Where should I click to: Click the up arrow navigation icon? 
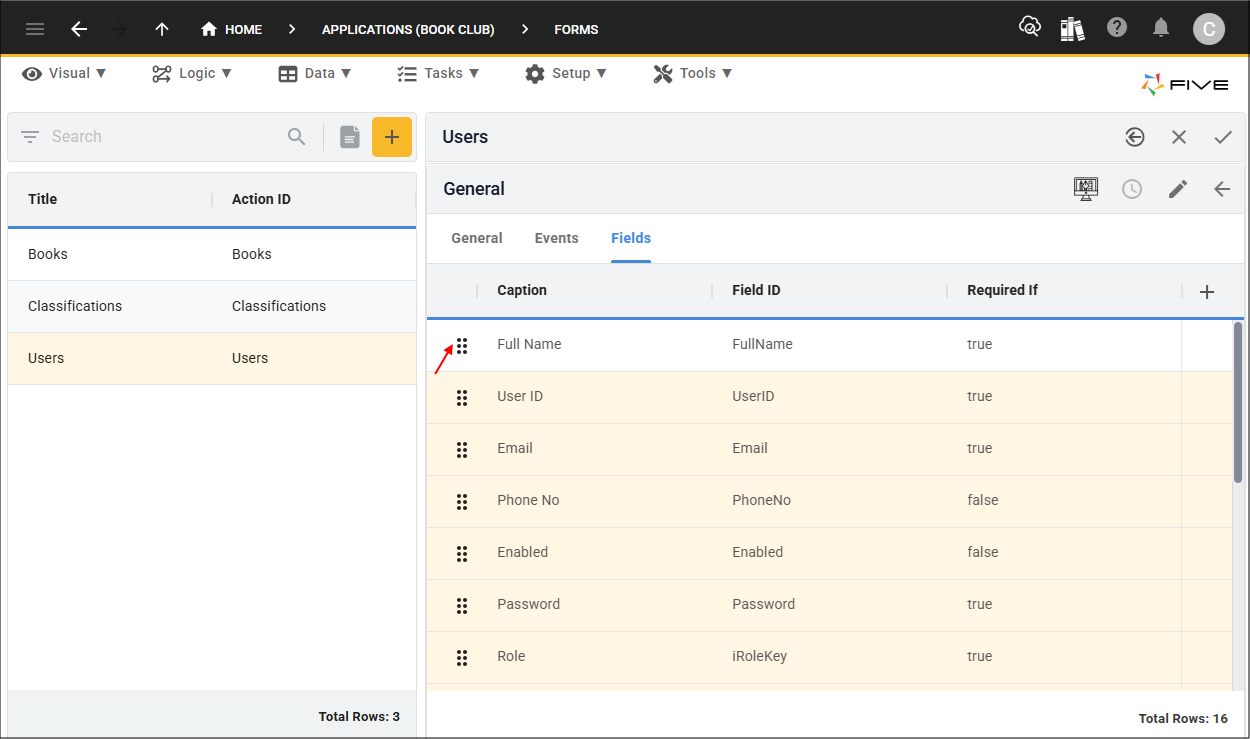point(162,29)
